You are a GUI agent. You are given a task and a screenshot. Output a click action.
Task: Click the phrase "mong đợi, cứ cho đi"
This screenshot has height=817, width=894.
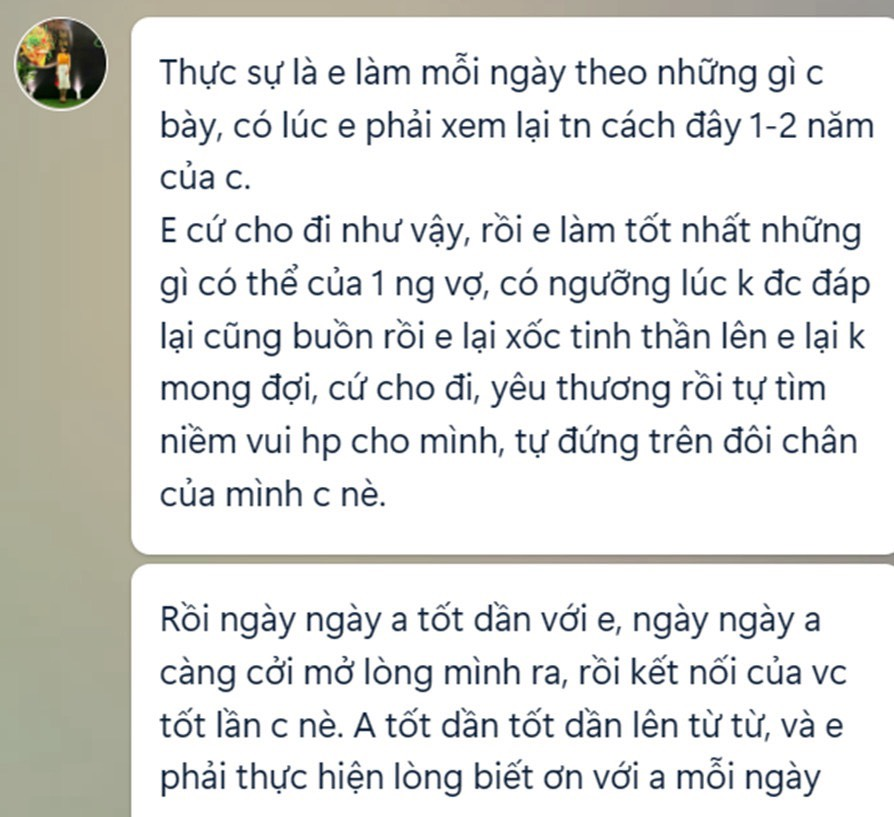click(319, 390)
